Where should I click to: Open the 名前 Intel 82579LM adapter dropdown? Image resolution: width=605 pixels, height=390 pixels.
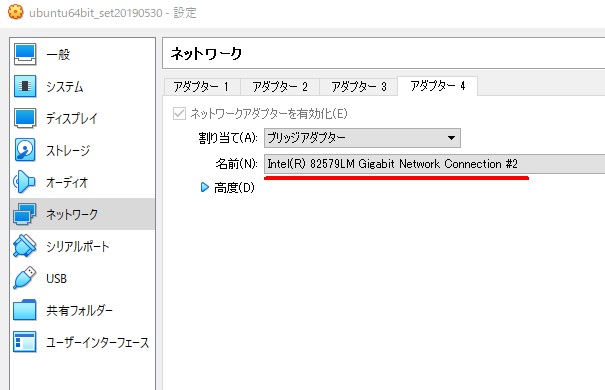pos(434,164)
